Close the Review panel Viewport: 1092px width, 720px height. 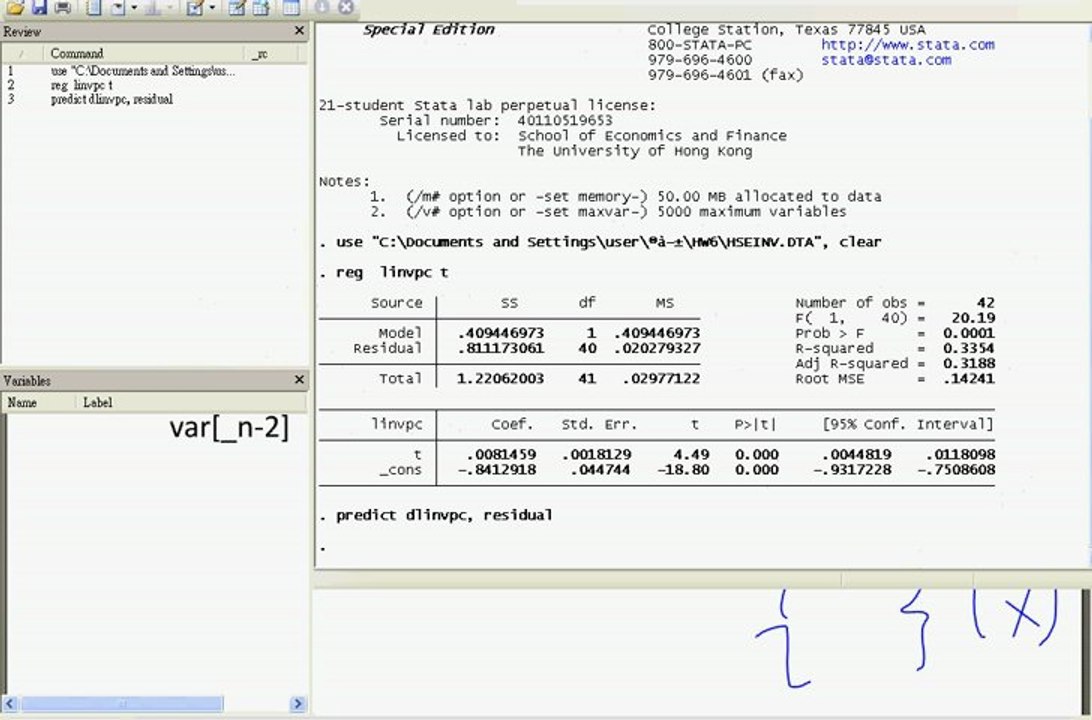(299, 31)
